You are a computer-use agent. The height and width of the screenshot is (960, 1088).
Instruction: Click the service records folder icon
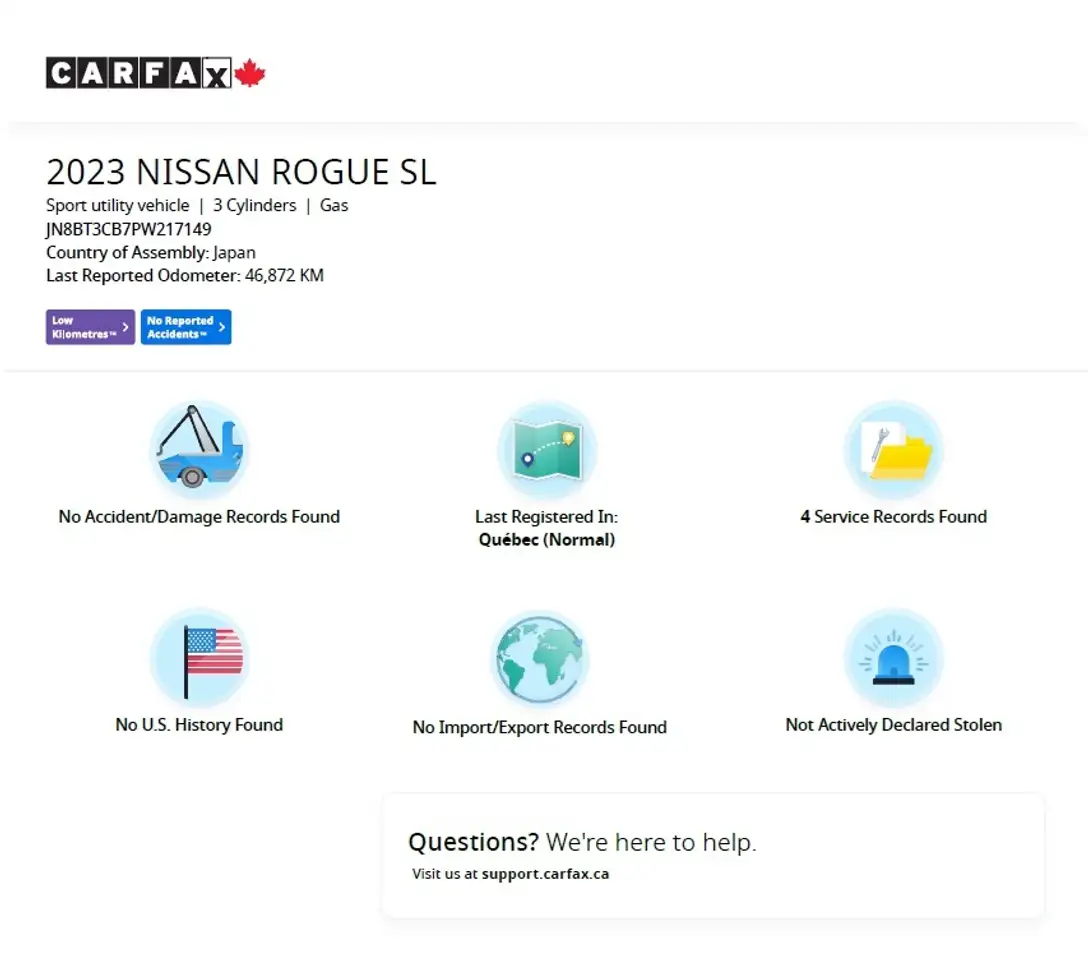tap(894, 449)
